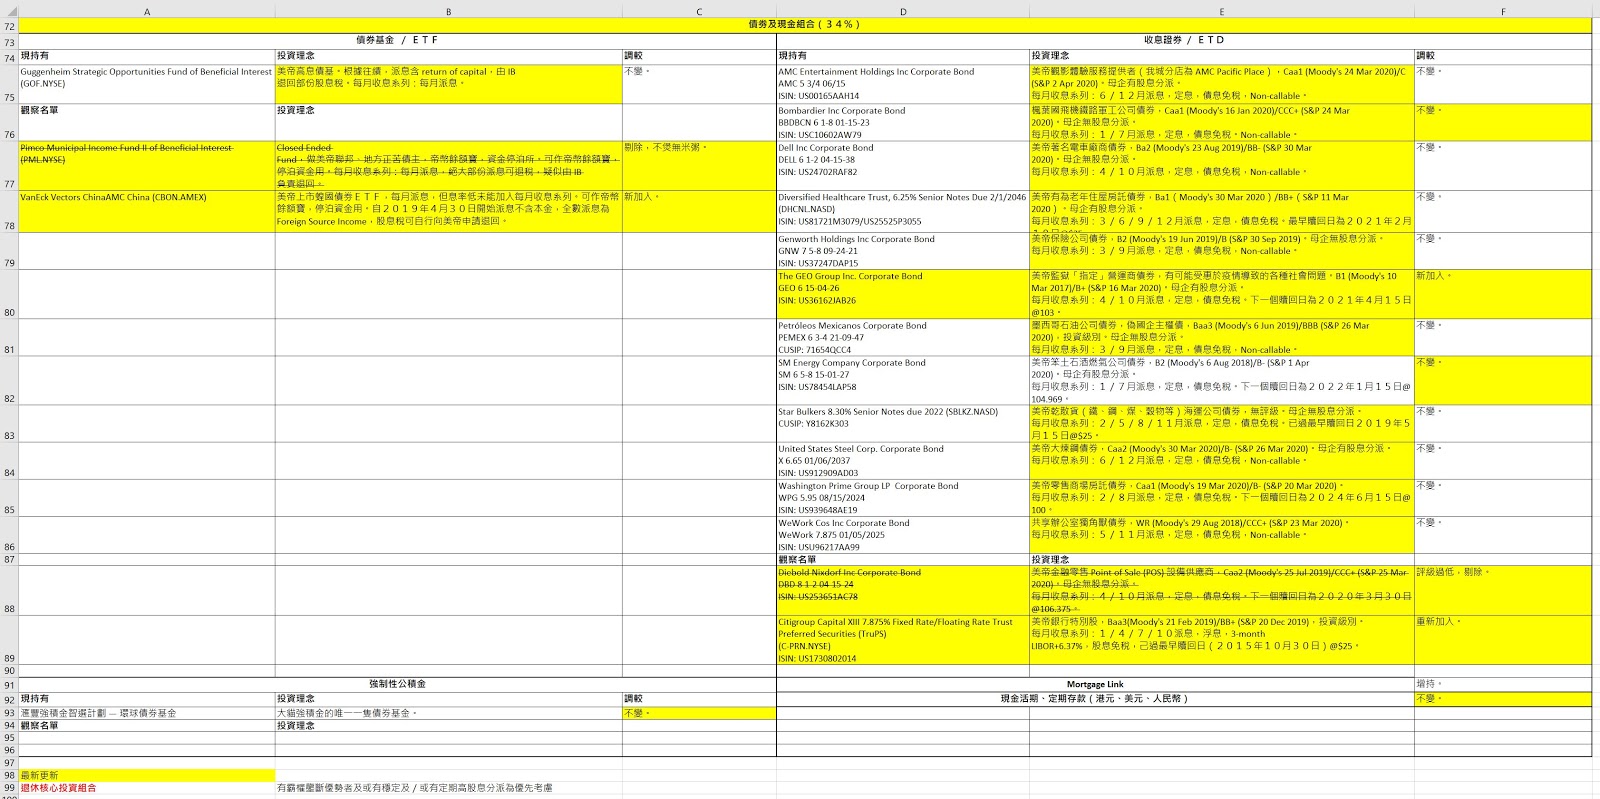Select row 93 header
Image resolution: width=1600 pixels, height=799 pixels.
(x=9, y=713)
